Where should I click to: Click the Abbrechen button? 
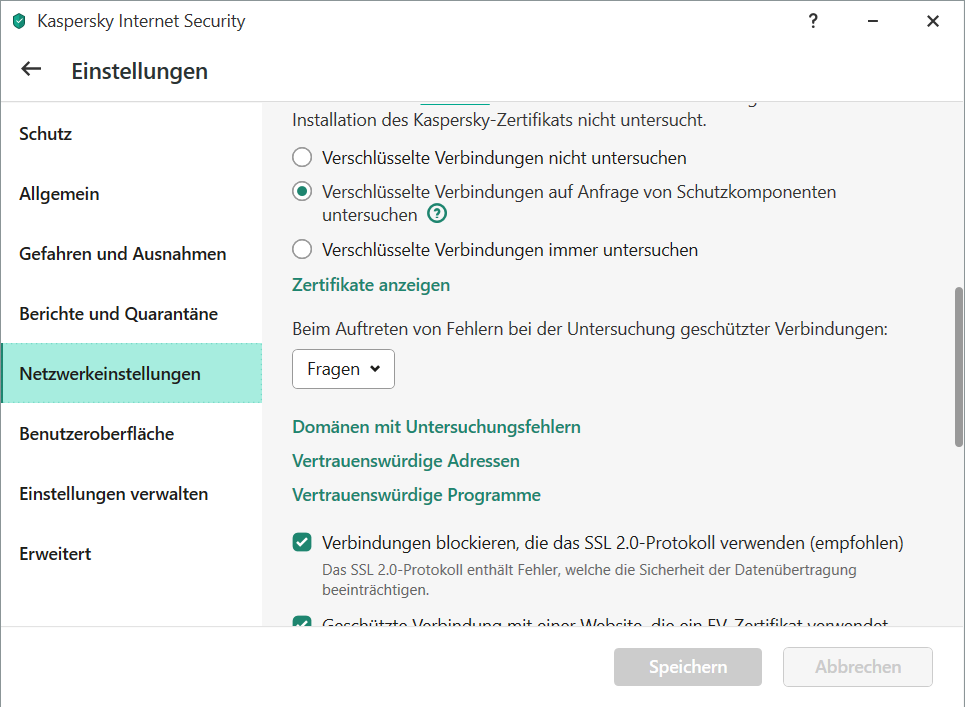(858, 666)
